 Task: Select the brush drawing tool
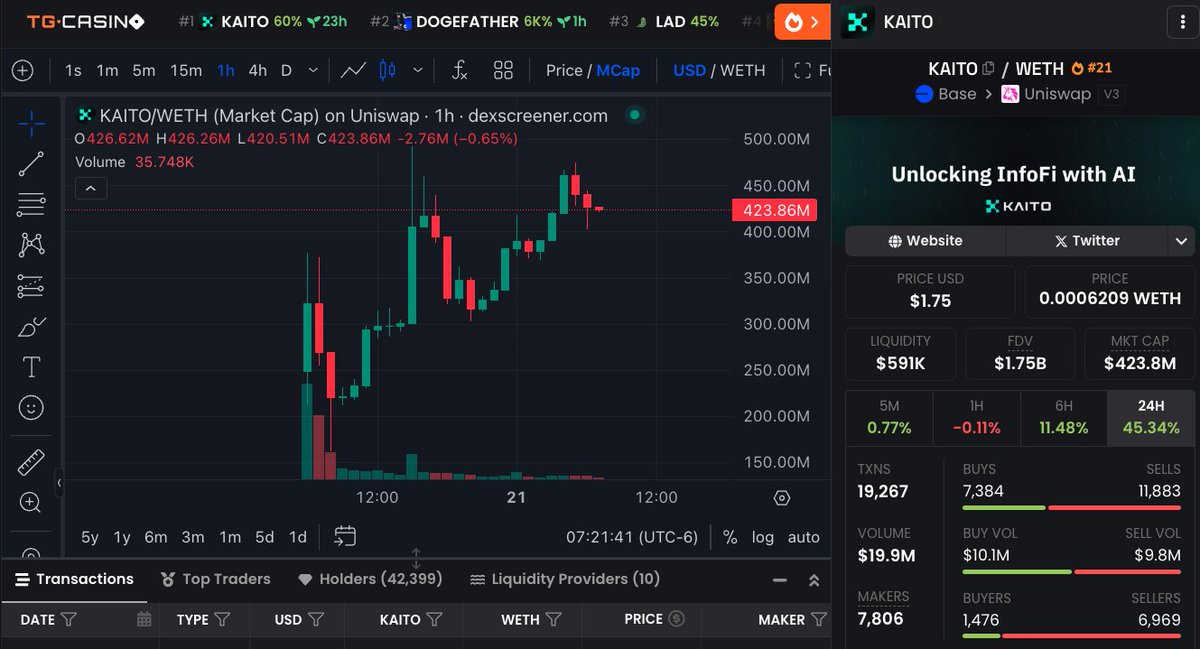click(31, 327)
